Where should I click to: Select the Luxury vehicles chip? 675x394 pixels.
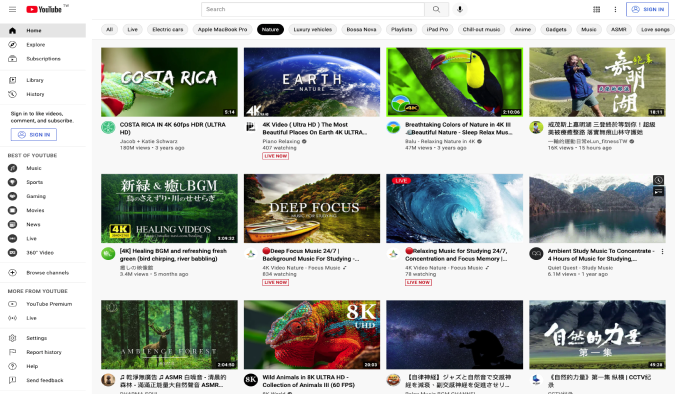(x=313, y=30)
